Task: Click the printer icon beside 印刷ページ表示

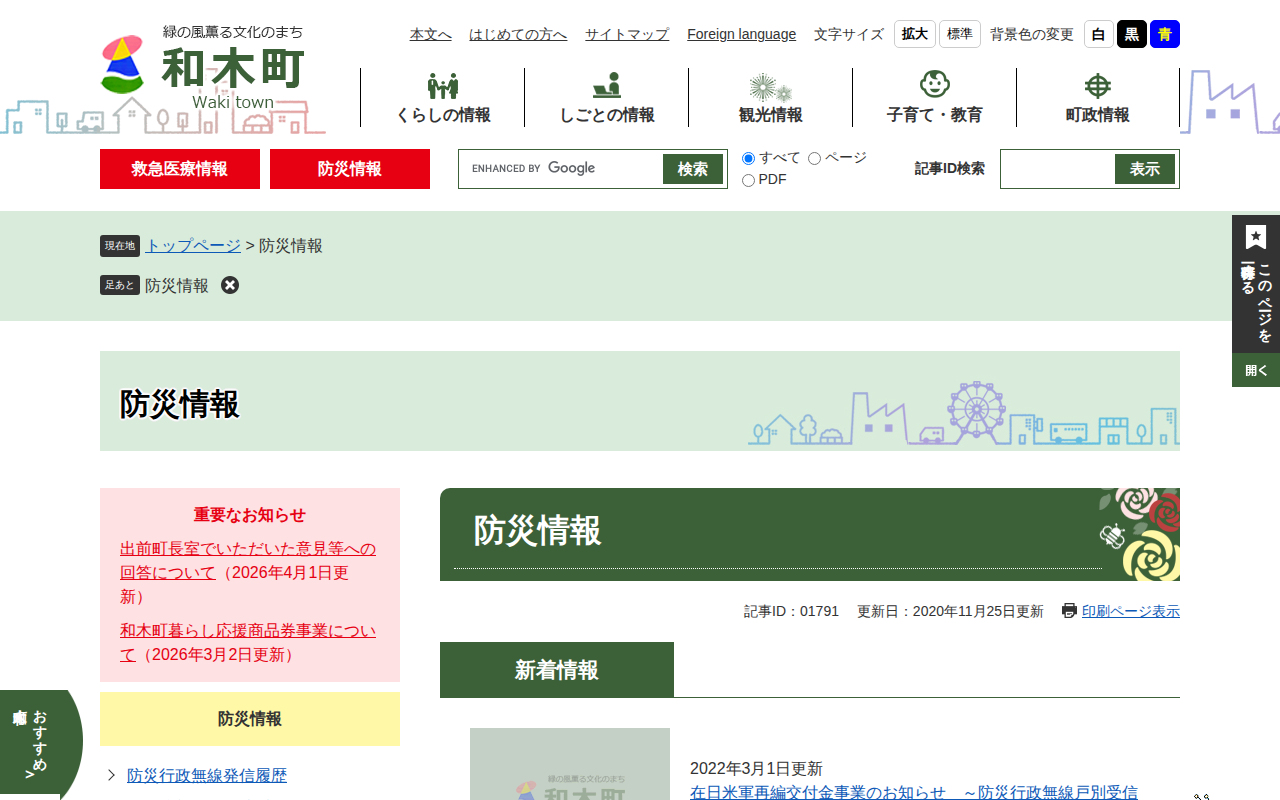Action: click(x=1069, y=610)
